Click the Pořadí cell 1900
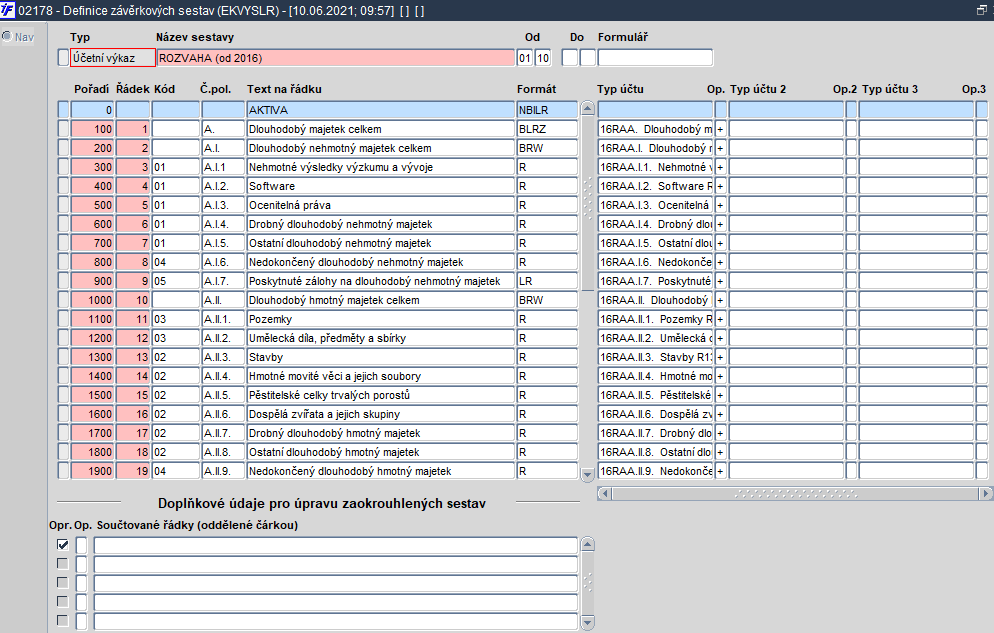The height and width of the screenshot is (633, 994). click(x=92, y=471)
